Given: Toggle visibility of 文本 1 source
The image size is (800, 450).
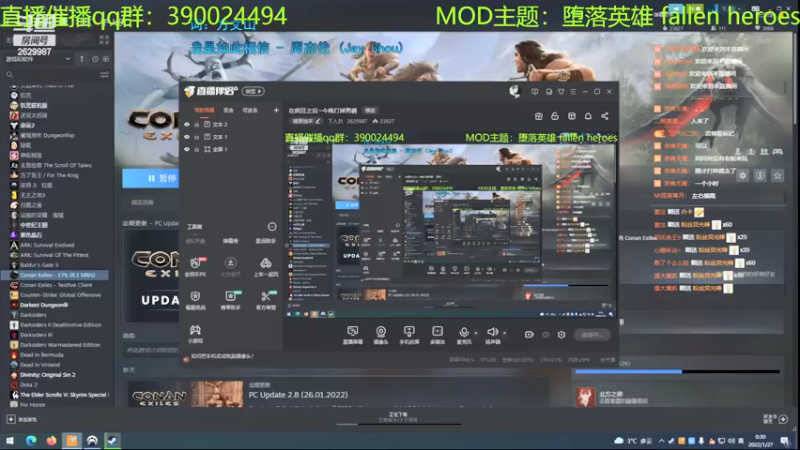Looking at the screenshot, I should 187,137.
